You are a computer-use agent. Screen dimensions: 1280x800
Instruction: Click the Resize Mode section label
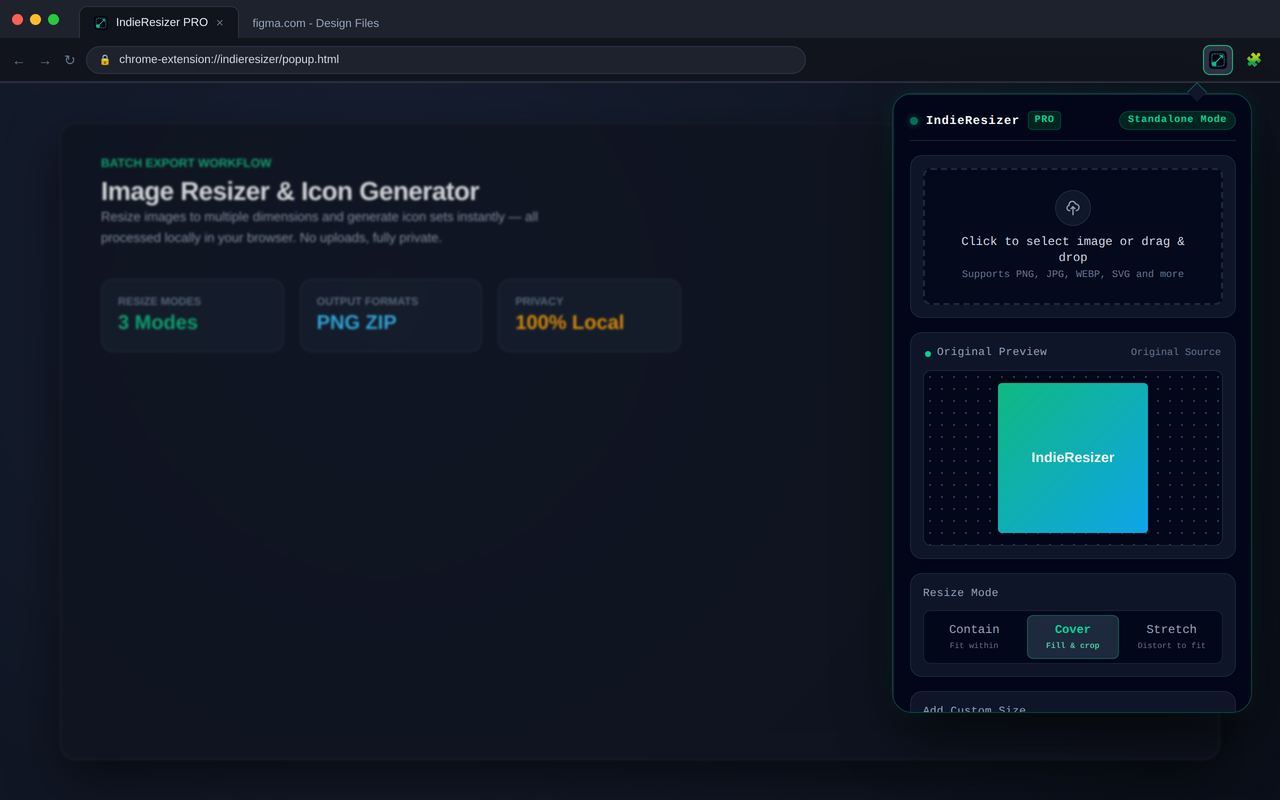click(961, 593)
